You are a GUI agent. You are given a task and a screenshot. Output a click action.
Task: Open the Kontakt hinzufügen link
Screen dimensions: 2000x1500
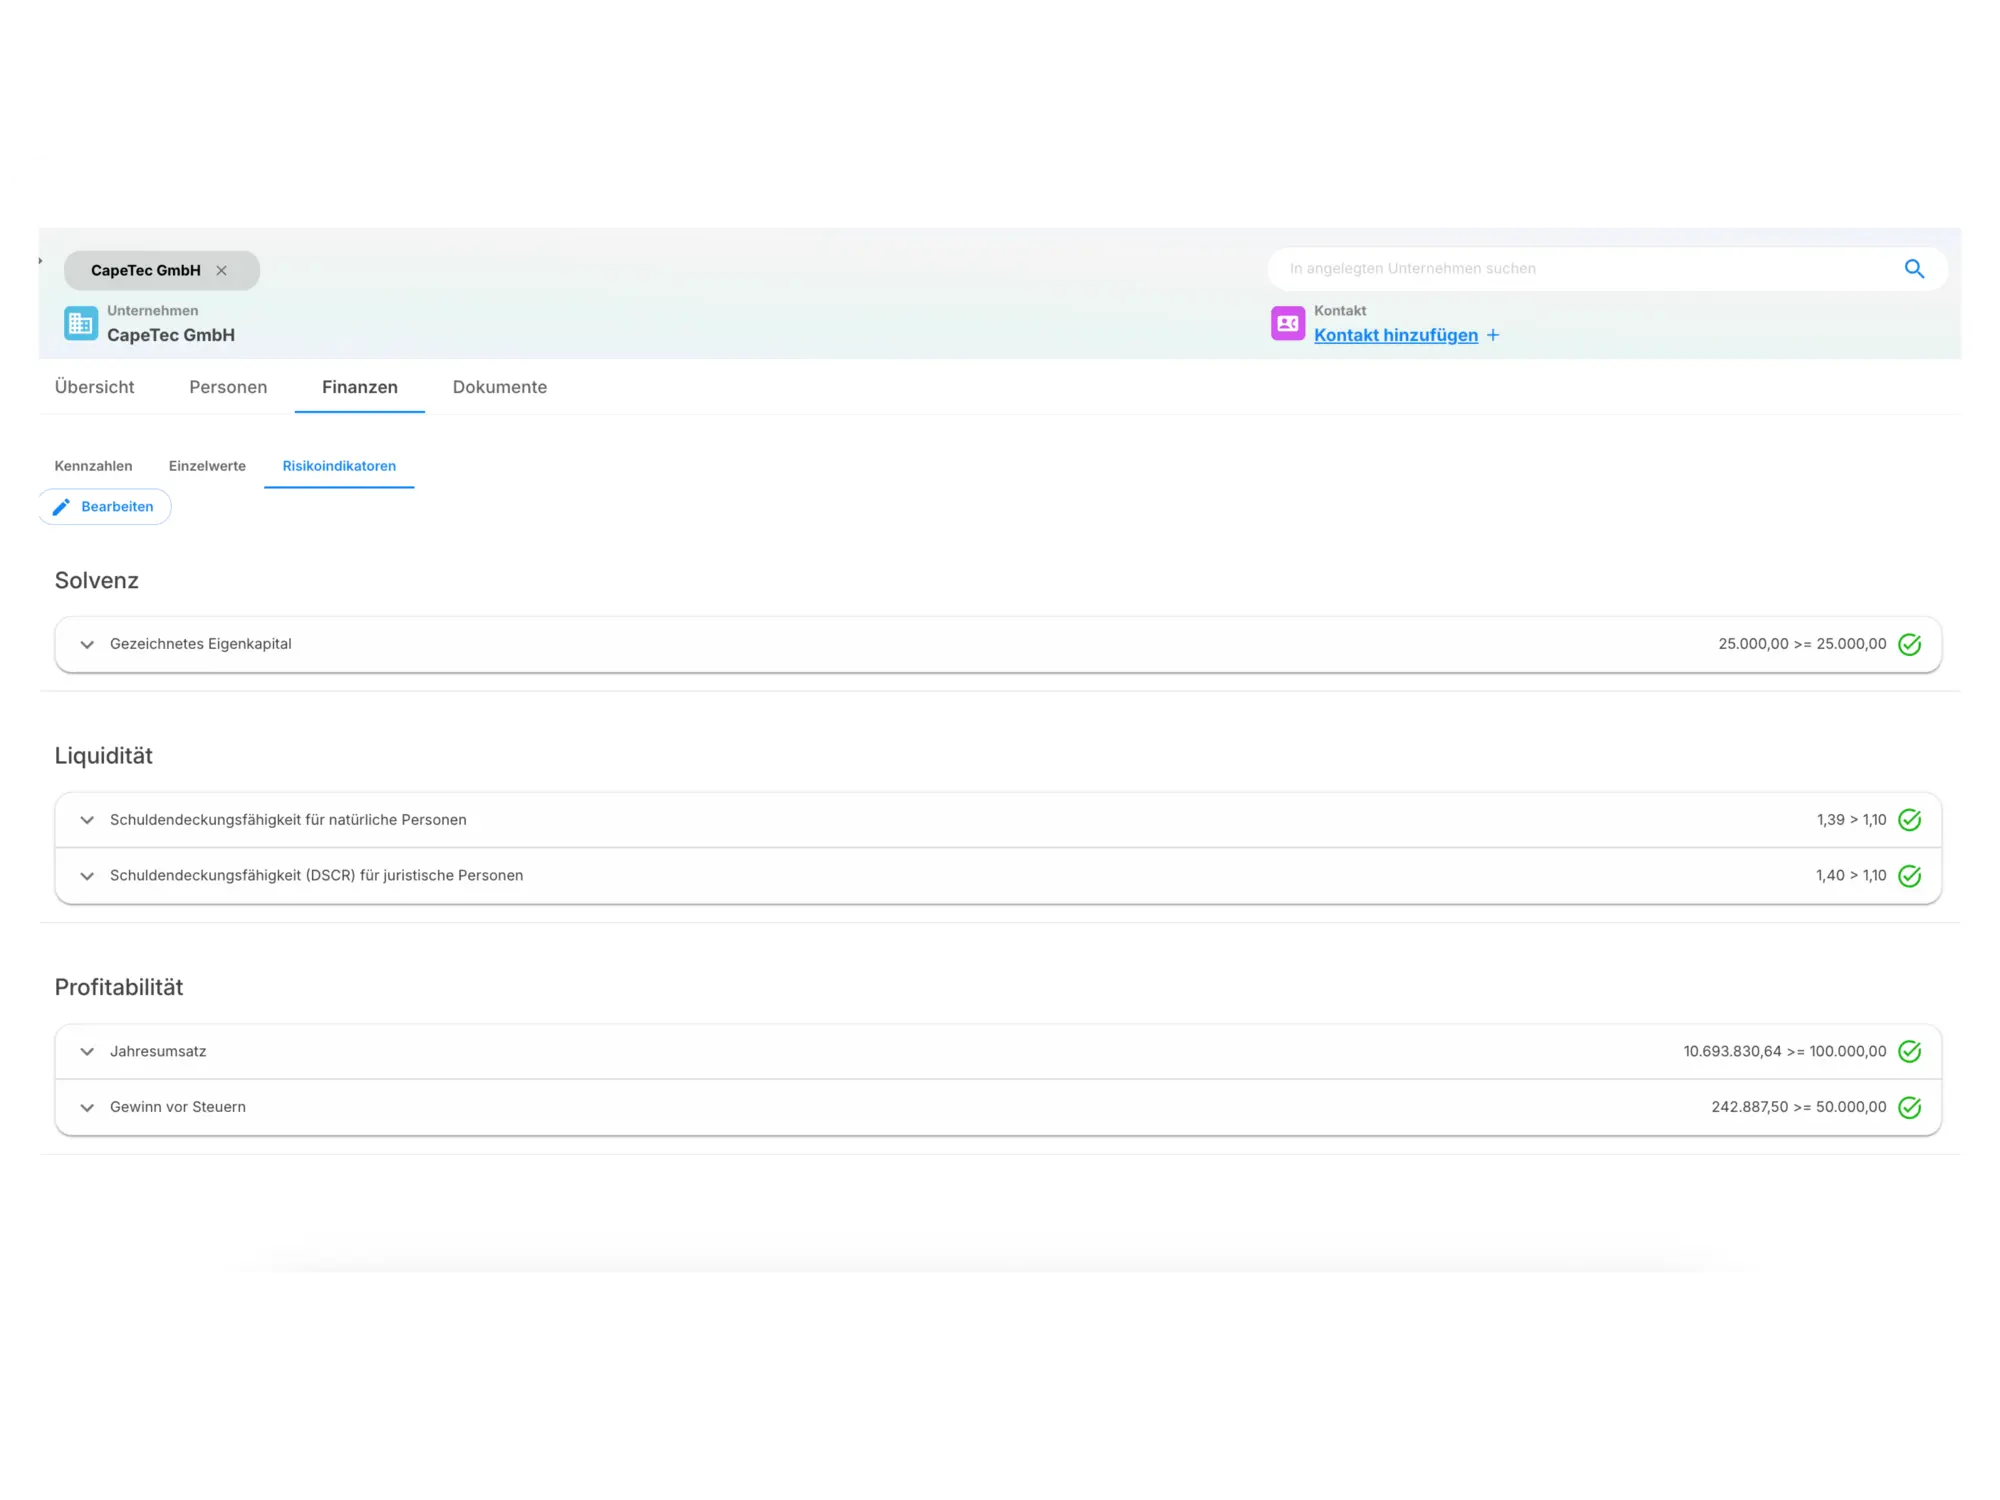pyautogui.click(x=1395, y=335)
